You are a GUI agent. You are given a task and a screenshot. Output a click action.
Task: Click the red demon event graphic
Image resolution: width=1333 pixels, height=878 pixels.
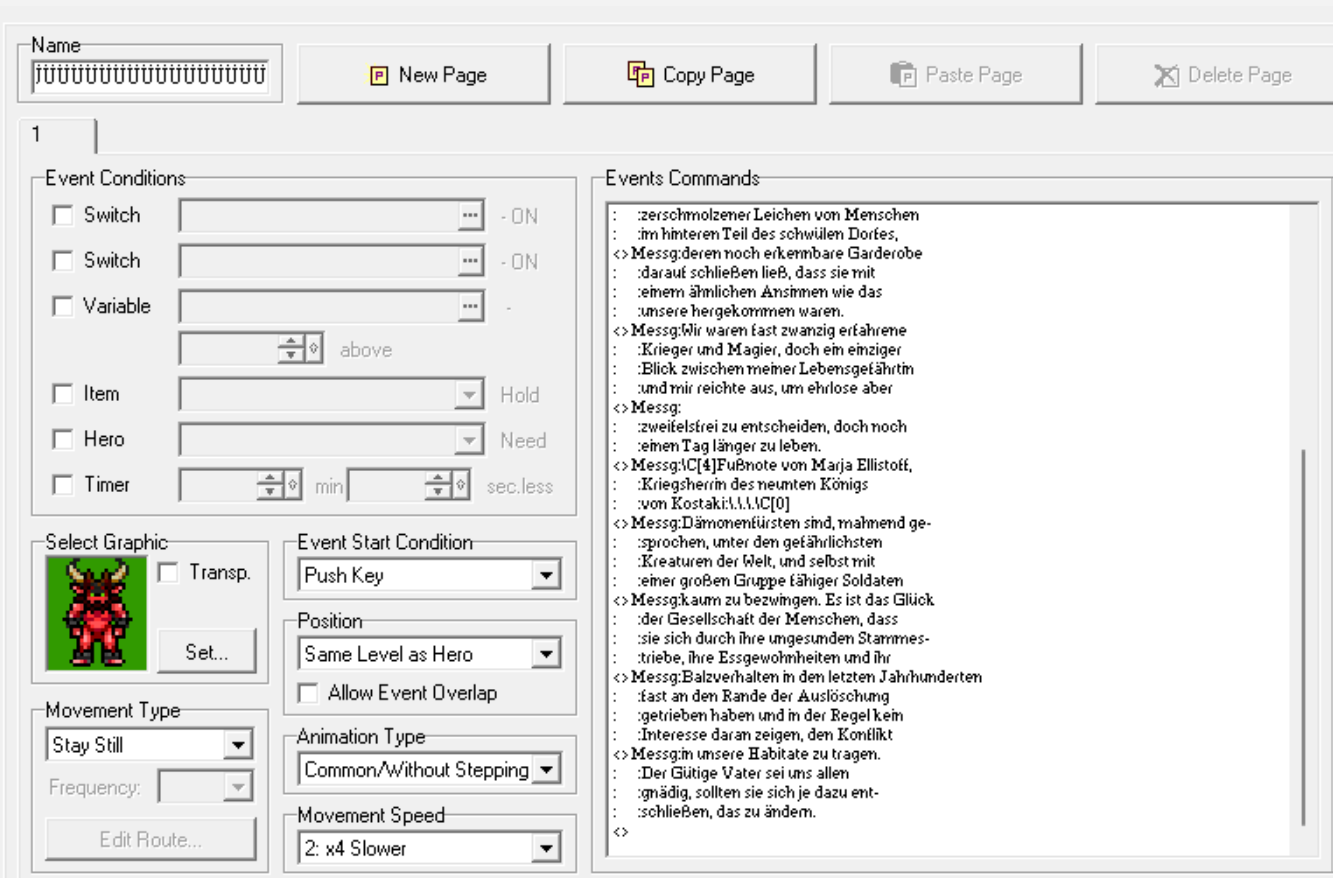point(96,613)
